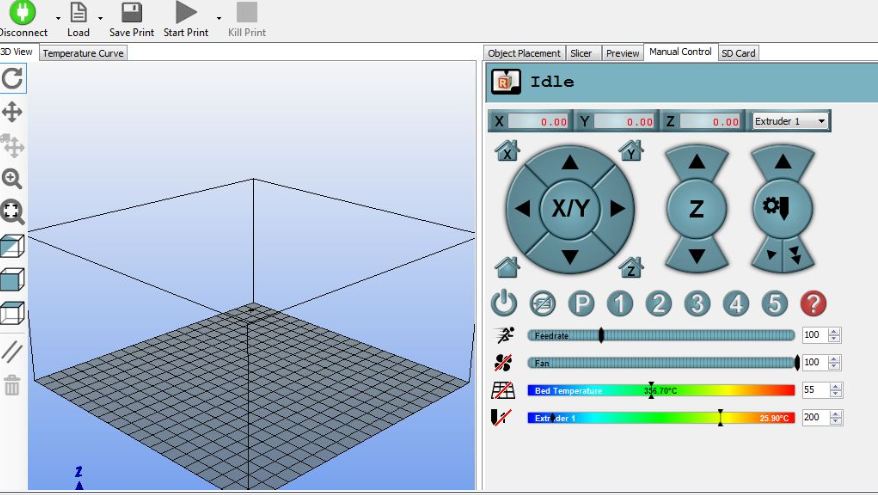
Task: Open the Preview tab
Action: tap(622, 53)
